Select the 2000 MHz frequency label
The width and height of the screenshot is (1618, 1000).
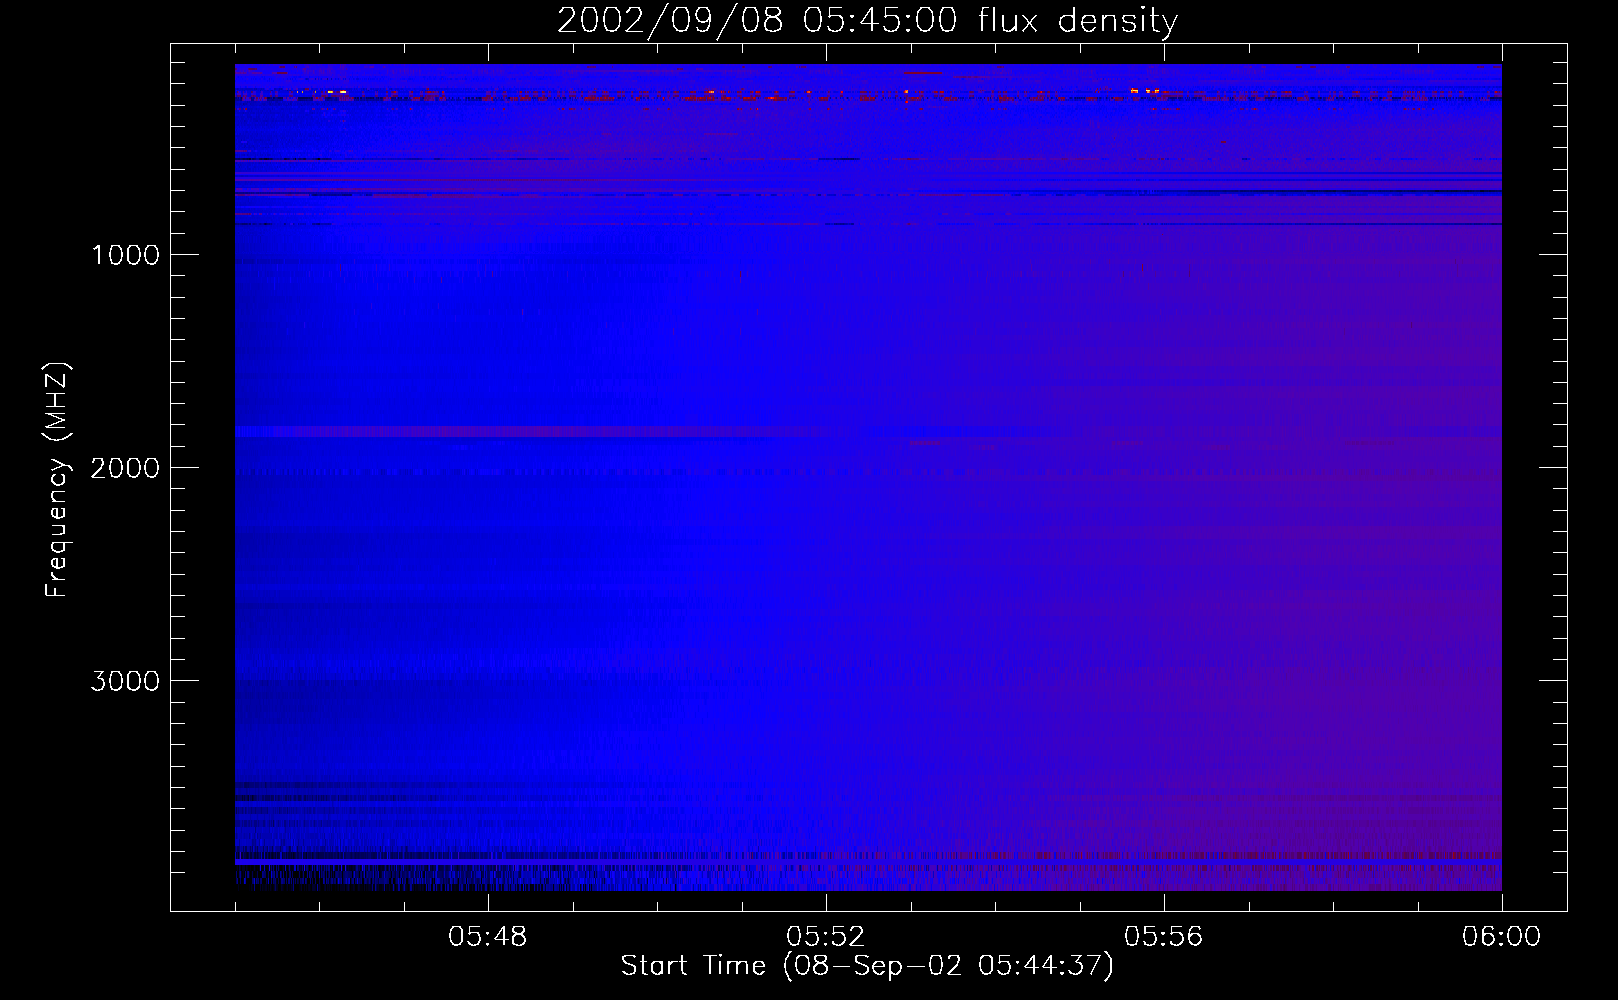[125, 468]
